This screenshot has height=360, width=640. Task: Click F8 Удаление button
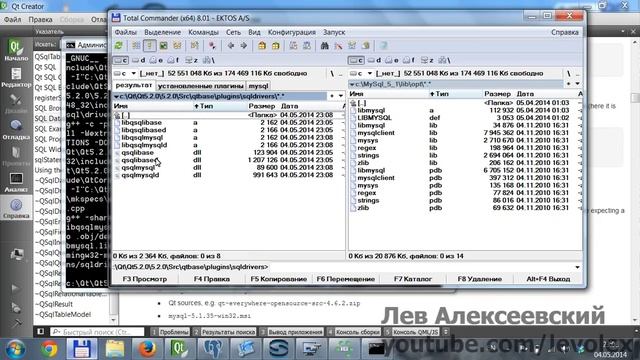480,279
